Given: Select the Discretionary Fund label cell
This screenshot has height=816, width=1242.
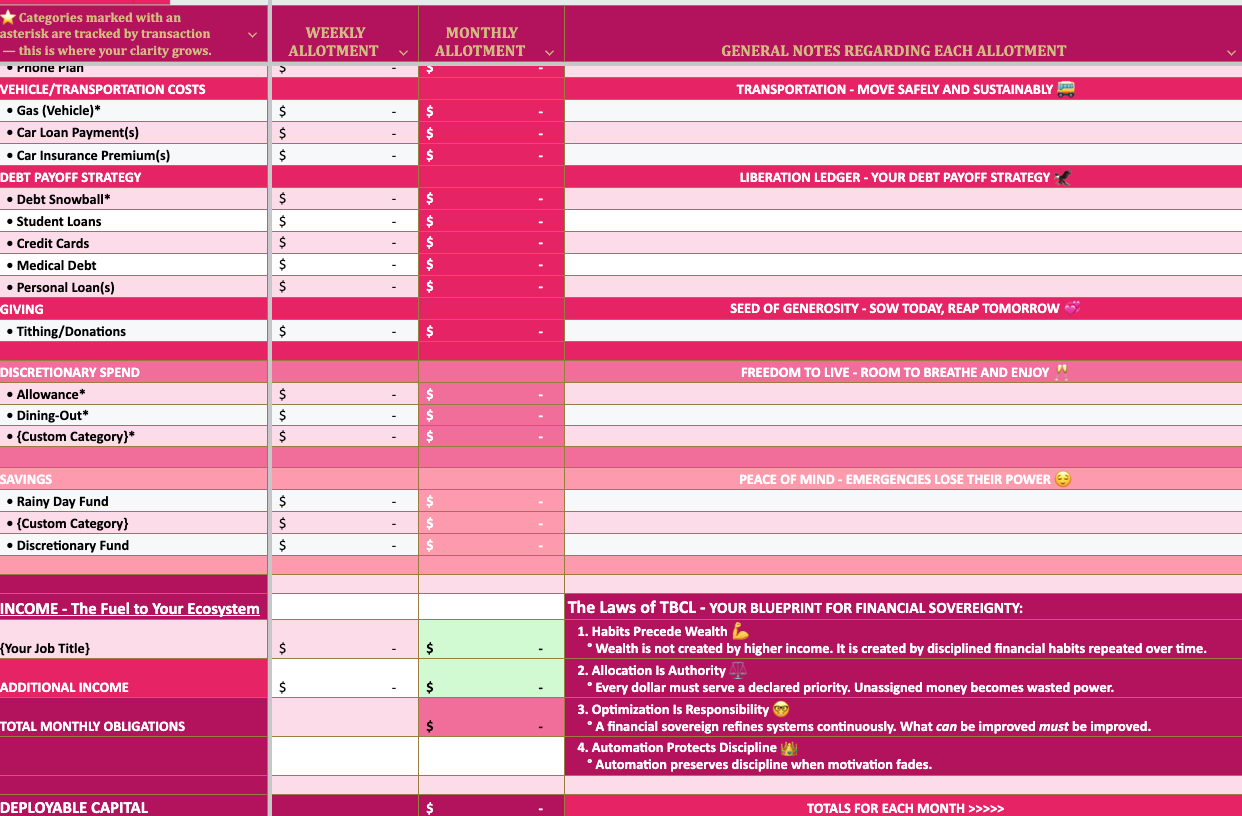Looking at the screenshot, I should tap(134, 545).
